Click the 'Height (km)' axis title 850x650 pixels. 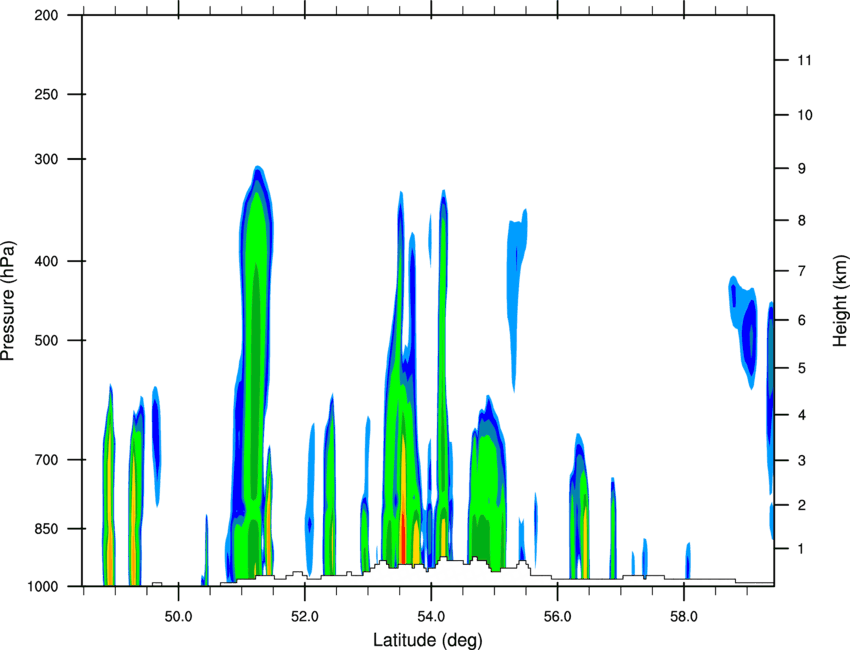point(840,300)
